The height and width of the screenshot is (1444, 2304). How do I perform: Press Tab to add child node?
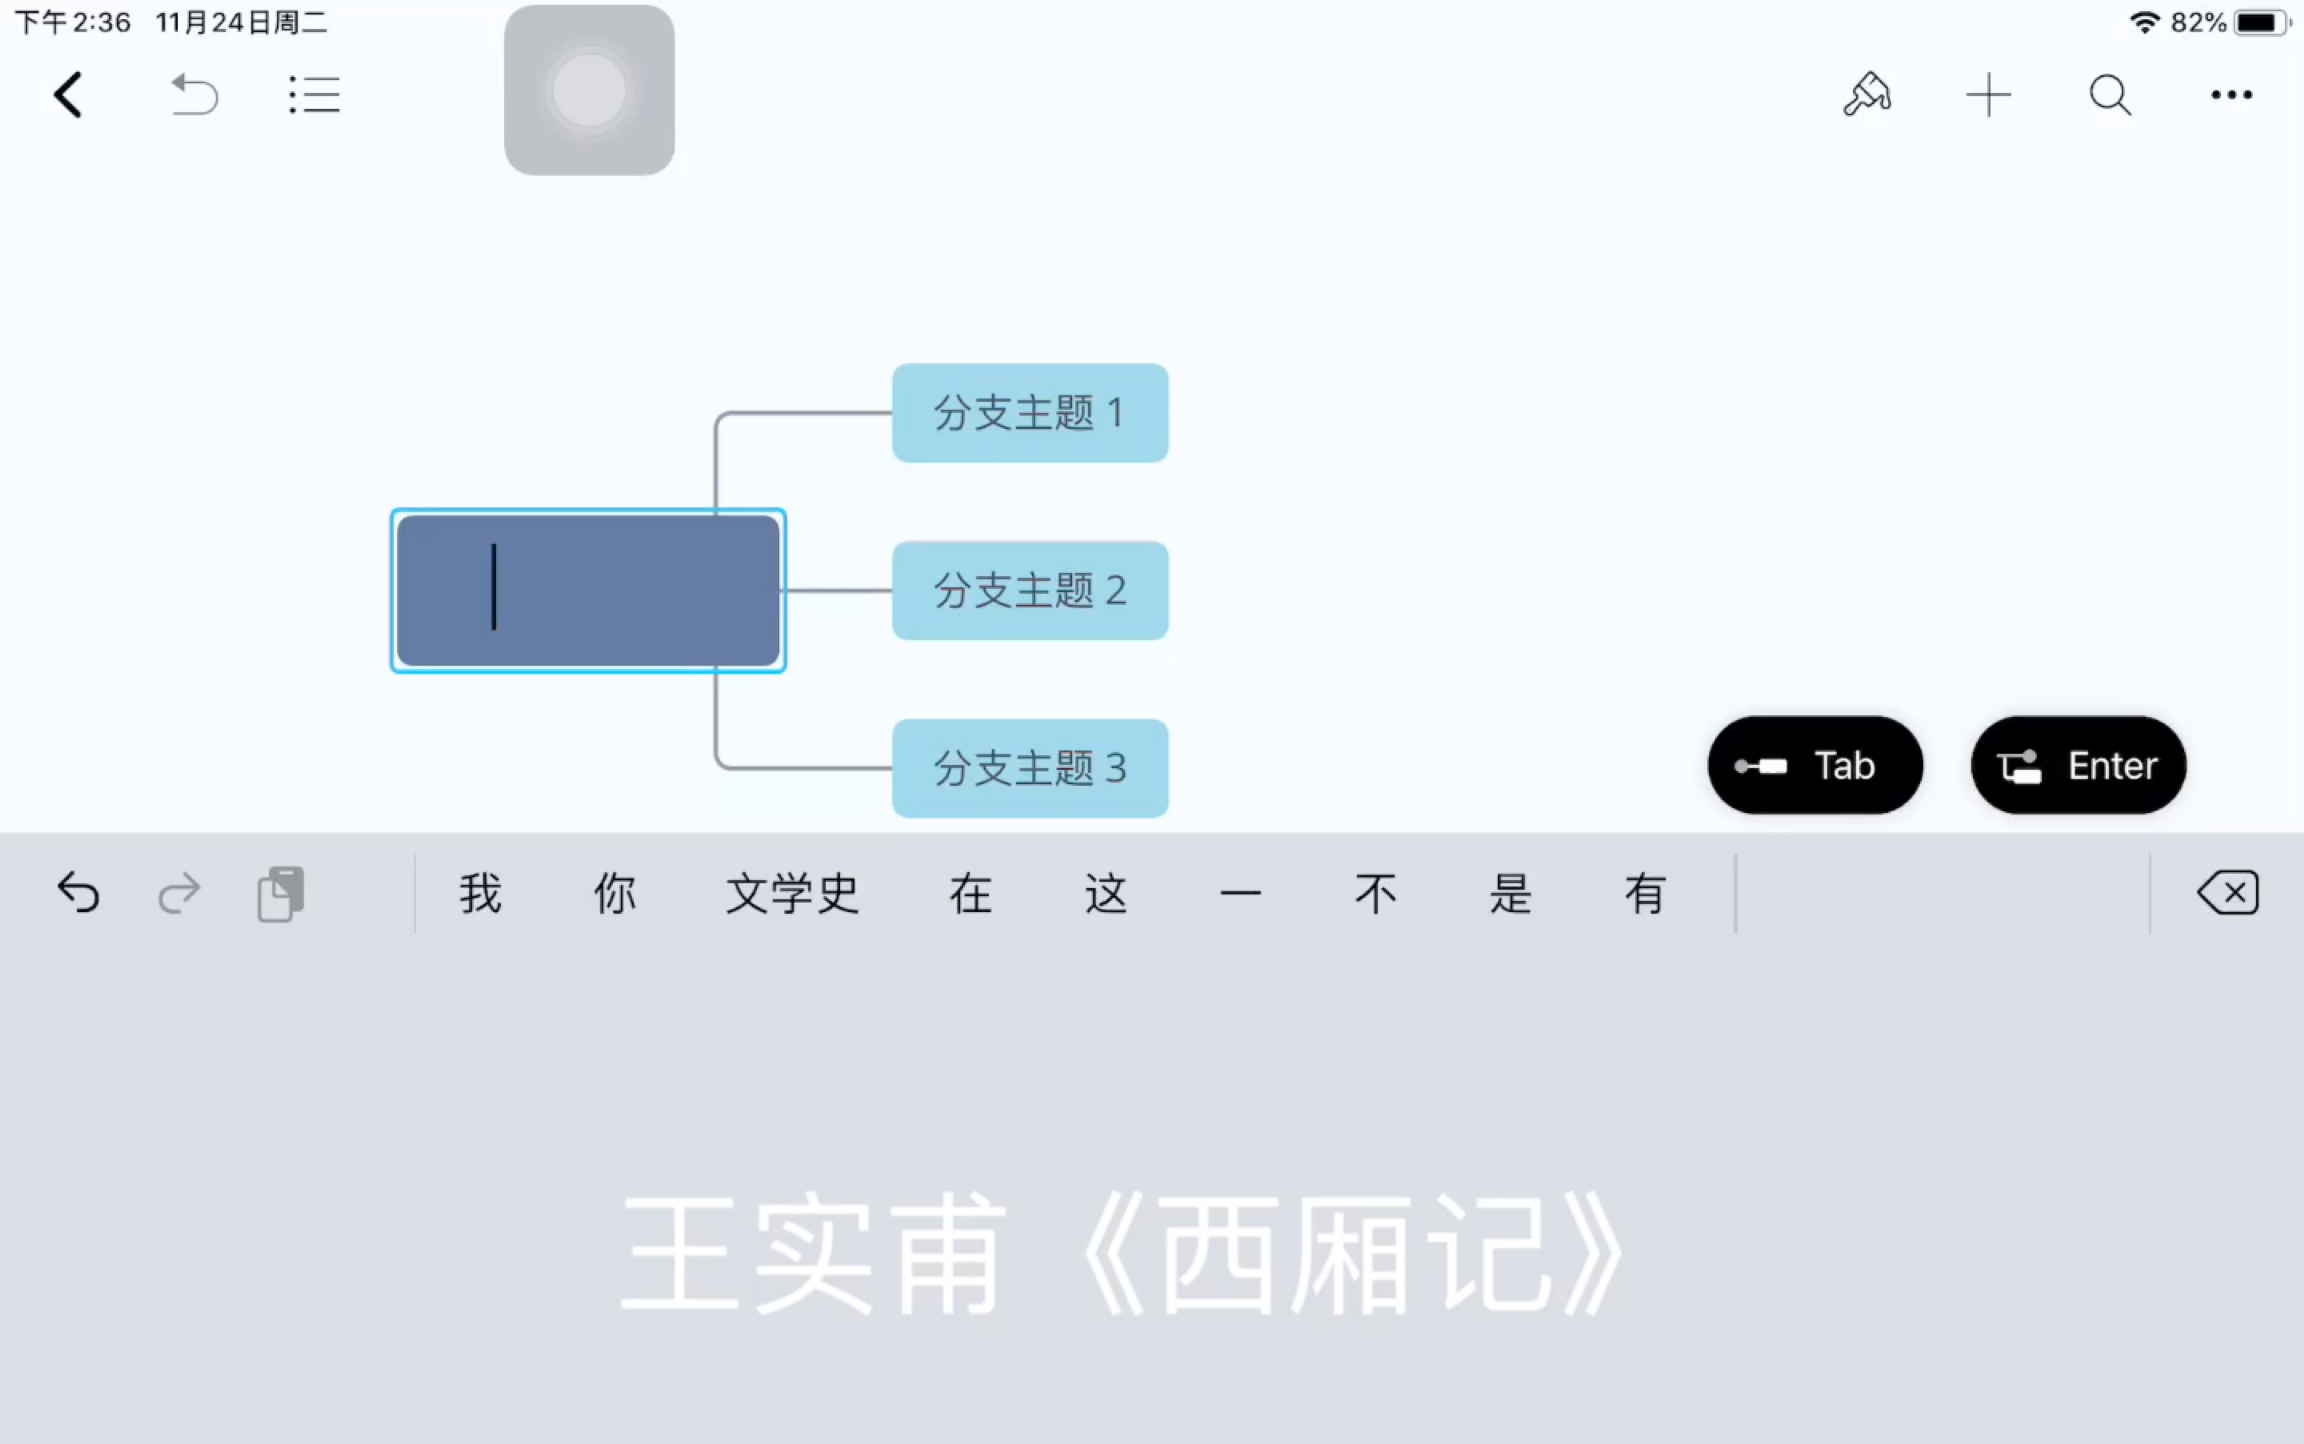(1813, 764)
